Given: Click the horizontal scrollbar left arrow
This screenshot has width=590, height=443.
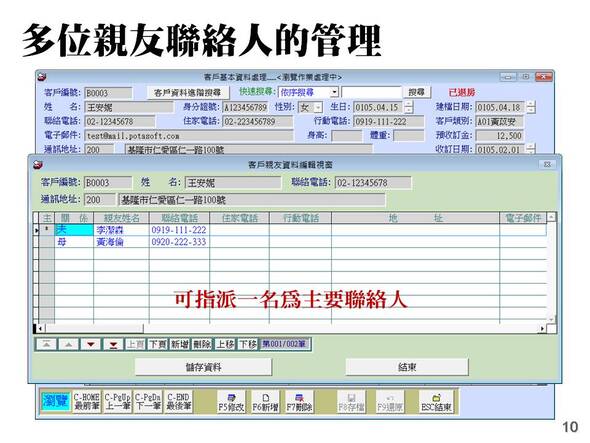Looking at the screenshot, I should coord(40,329).
